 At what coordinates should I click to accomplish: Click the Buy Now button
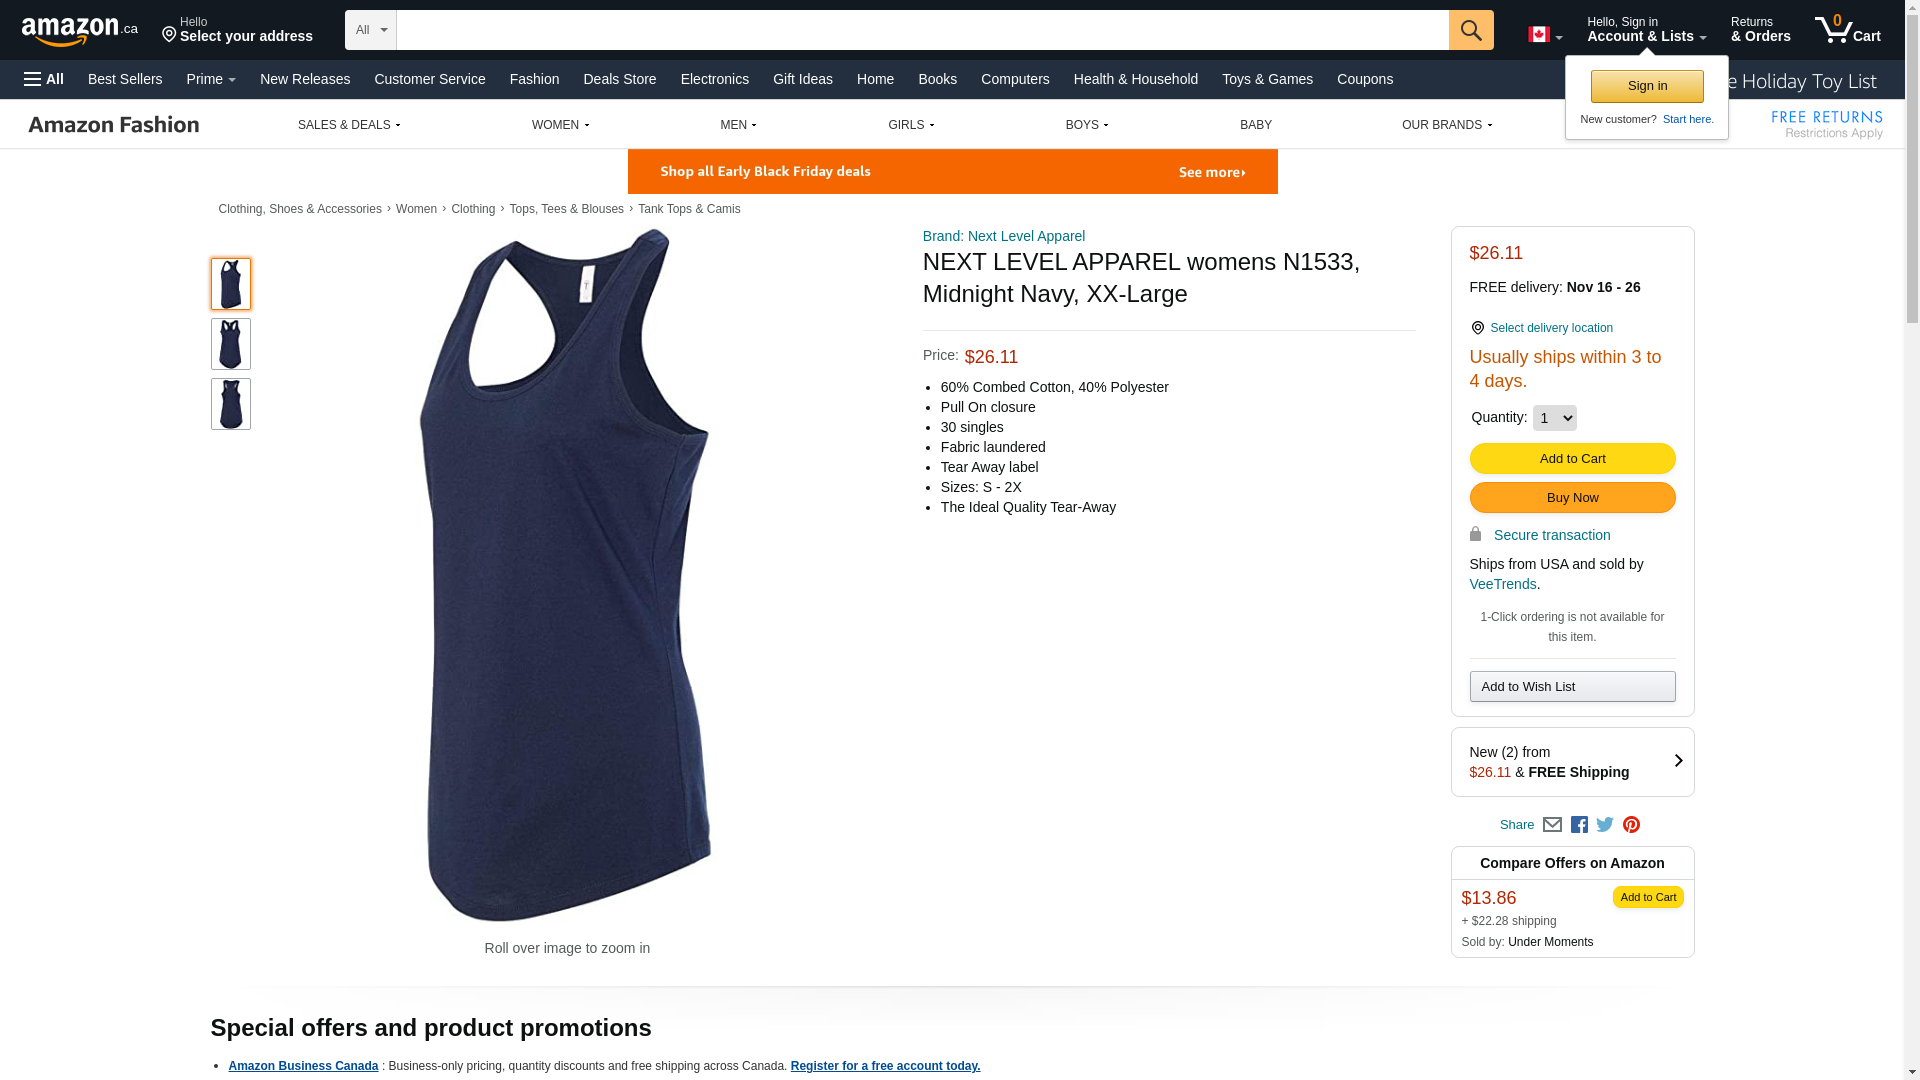[x=1572, y=497]
